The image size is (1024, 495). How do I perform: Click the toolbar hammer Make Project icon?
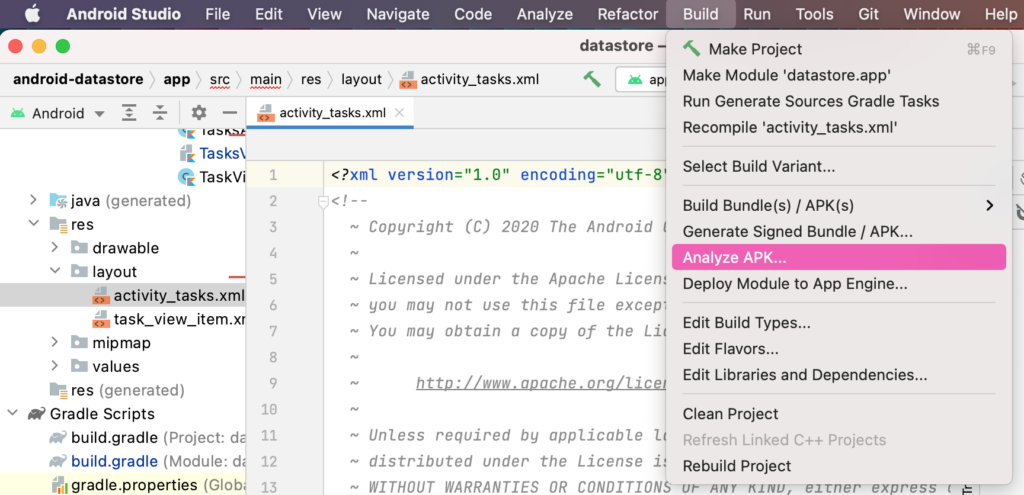click(592, 80)
